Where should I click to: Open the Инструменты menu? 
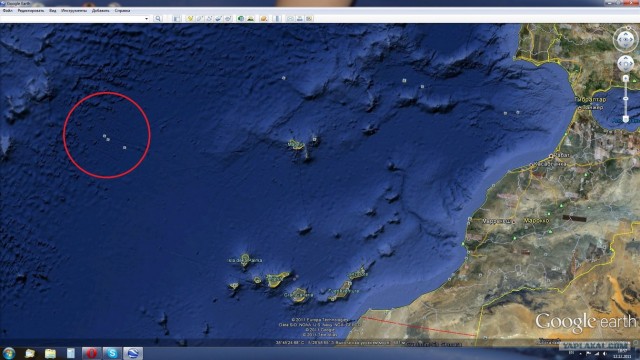point(74,11)
